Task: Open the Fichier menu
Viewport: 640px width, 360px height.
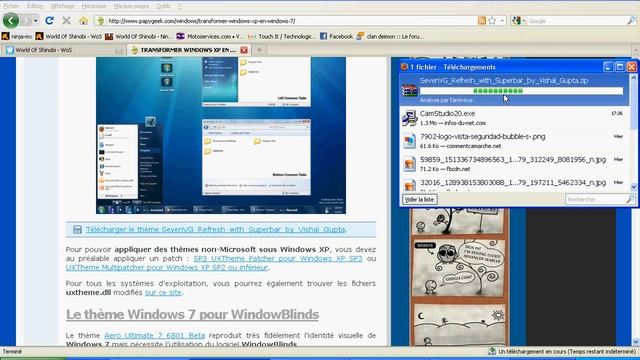Action: point(11,6)
